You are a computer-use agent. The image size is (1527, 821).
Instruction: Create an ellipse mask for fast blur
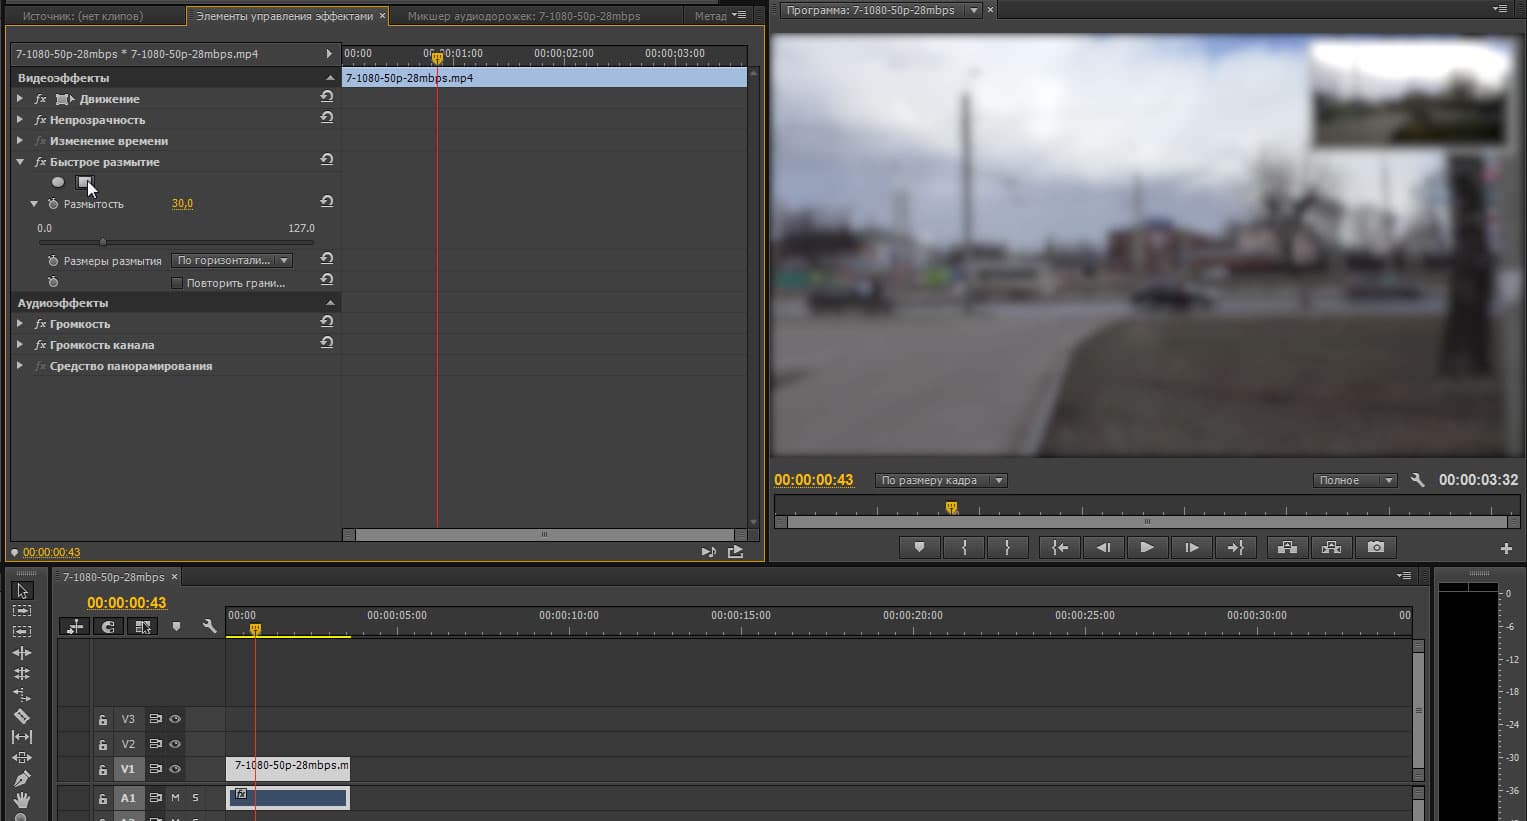[58, 182]
